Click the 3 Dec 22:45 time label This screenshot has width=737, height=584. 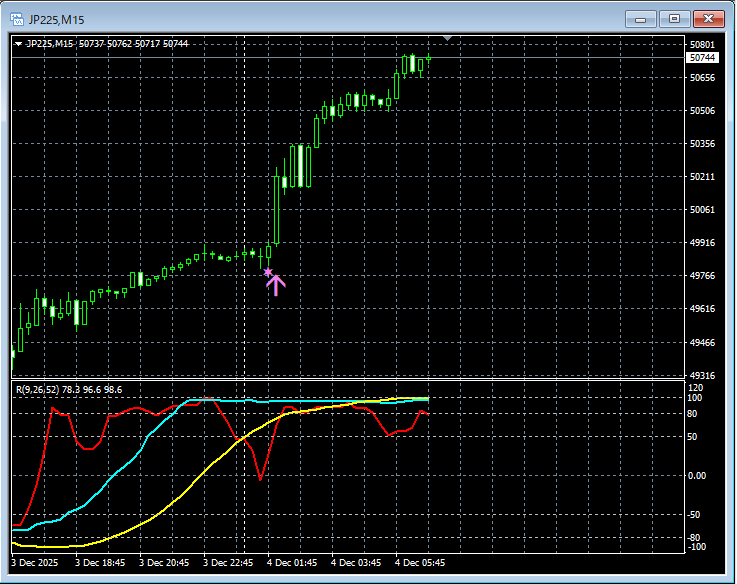228,562
